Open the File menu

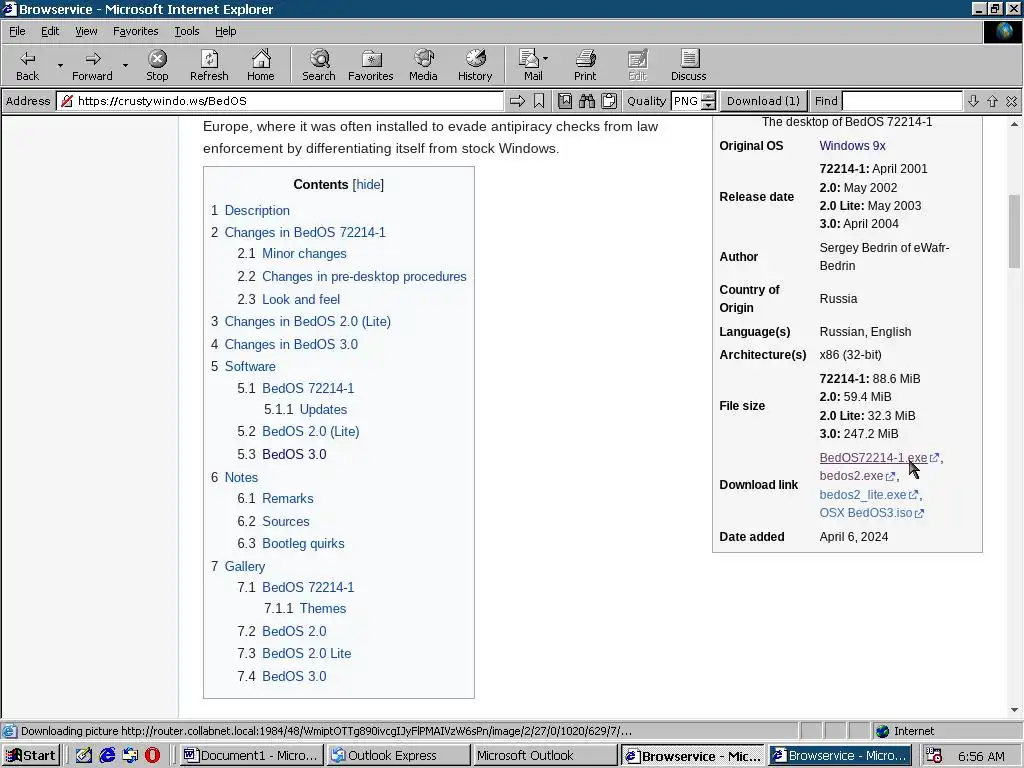[17, 31]
